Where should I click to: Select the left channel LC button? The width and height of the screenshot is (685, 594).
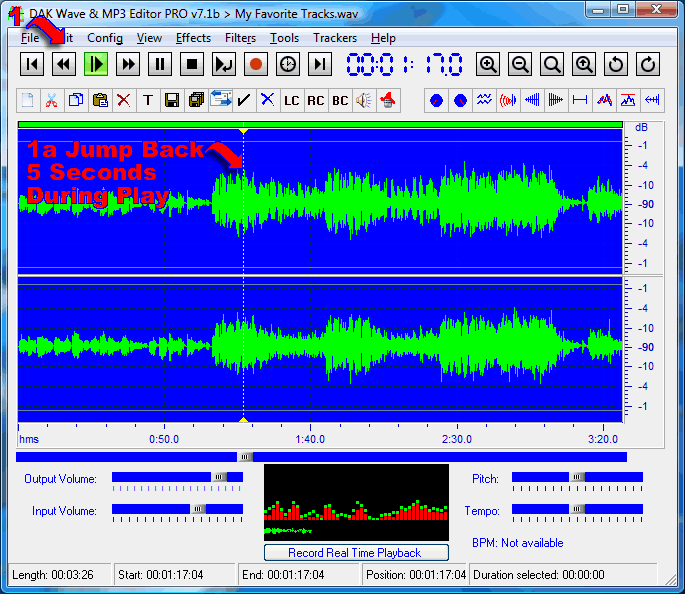pos(292,100)
